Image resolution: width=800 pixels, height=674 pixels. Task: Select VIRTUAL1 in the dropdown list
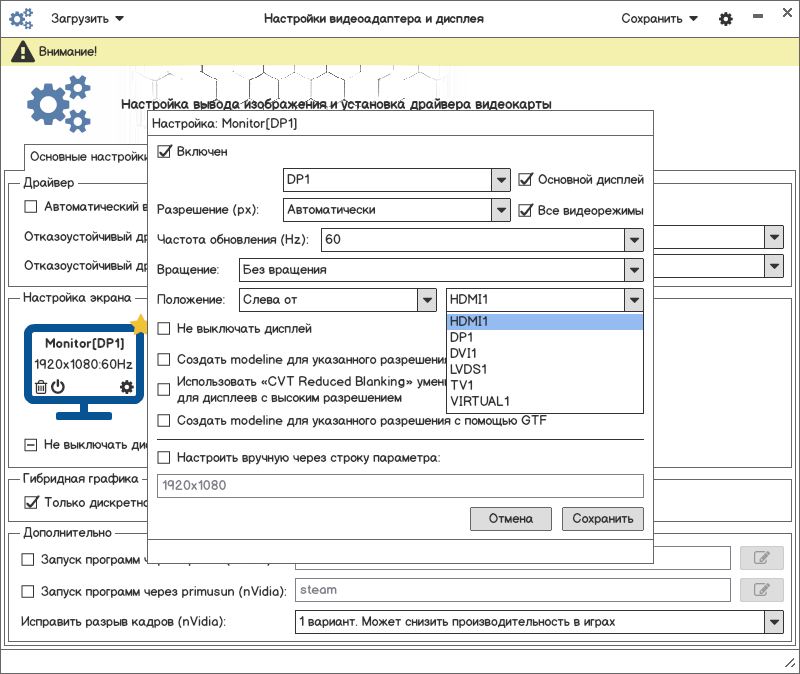[544, 402]
